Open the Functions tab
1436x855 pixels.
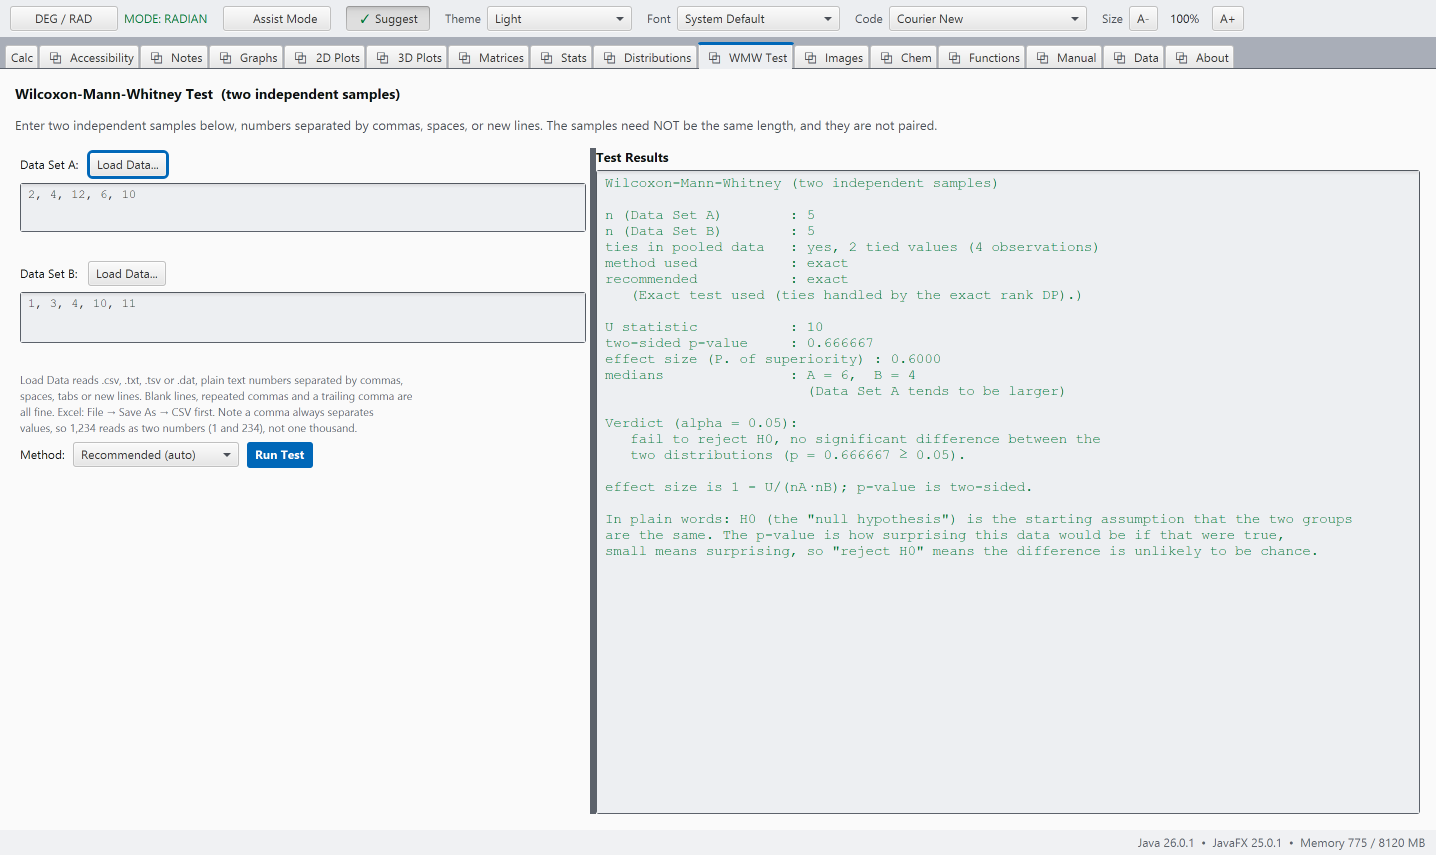983,58
